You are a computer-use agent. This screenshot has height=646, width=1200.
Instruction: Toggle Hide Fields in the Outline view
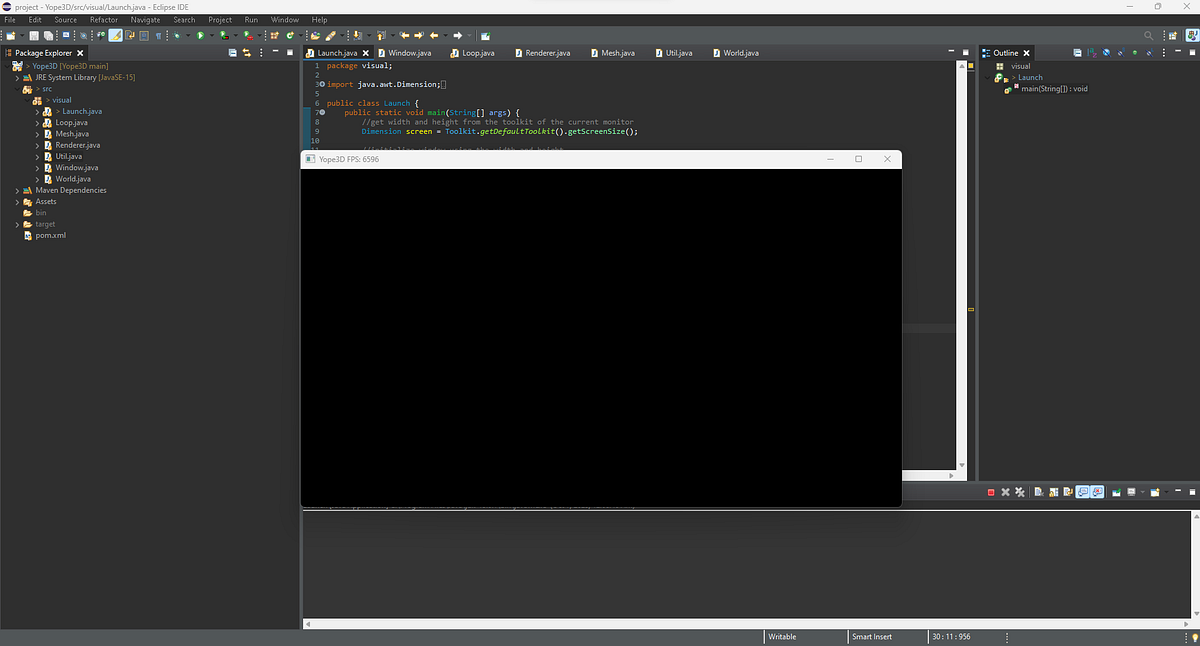pos(1105,52)
